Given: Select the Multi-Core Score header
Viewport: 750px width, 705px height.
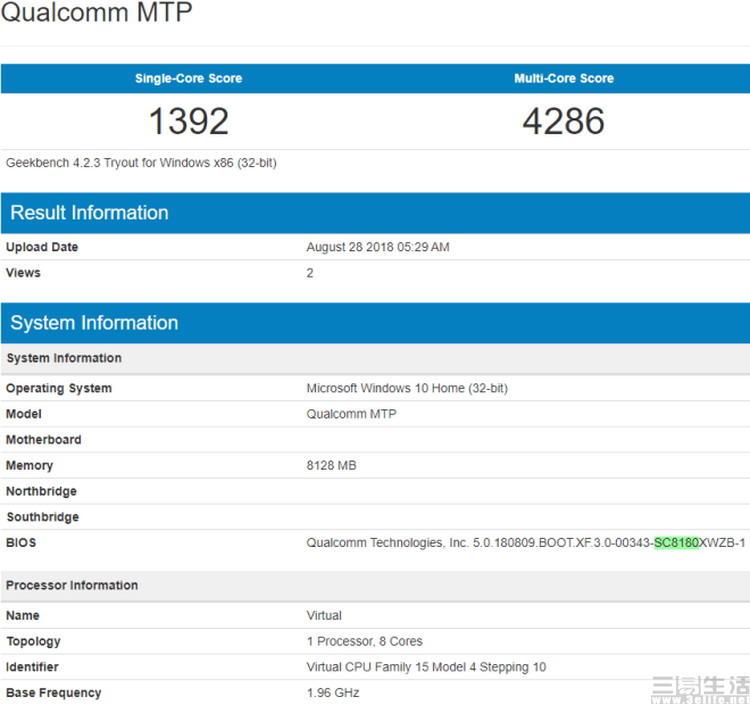Looking at the screenshot, I should [x=564, y=78].
